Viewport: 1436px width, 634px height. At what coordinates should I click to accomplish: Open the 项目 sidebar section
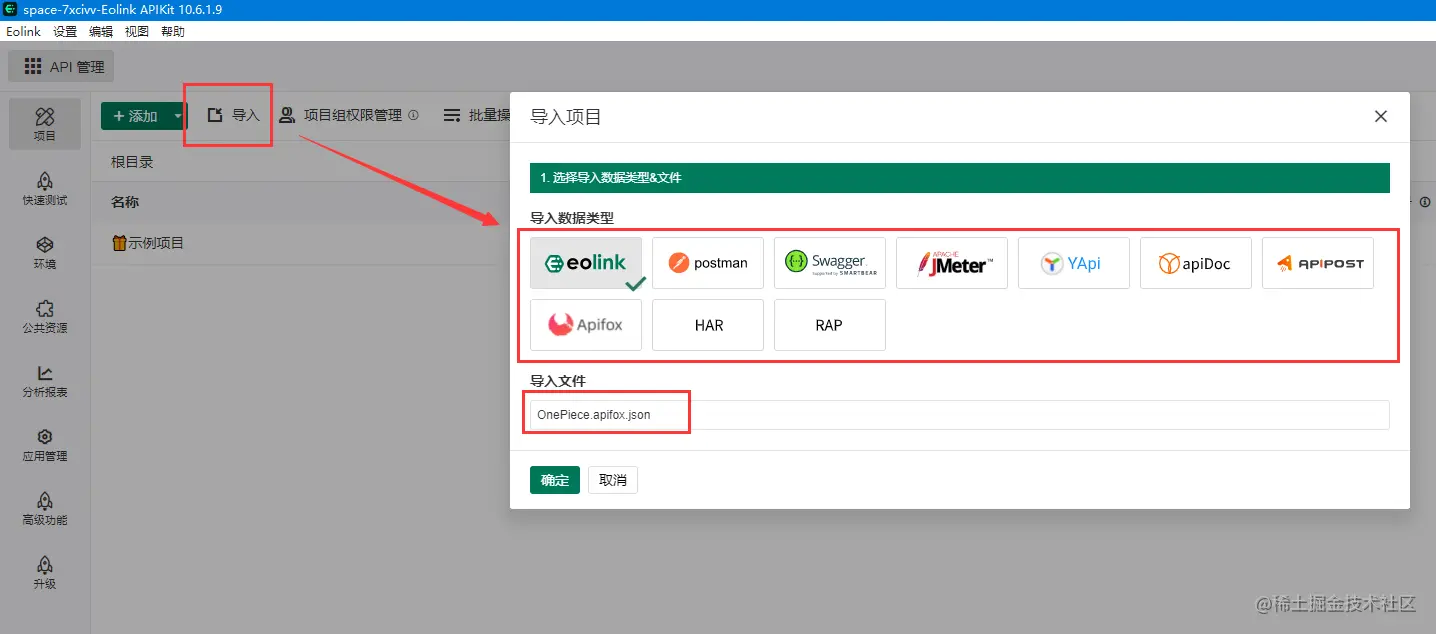(x=45, y=124)
